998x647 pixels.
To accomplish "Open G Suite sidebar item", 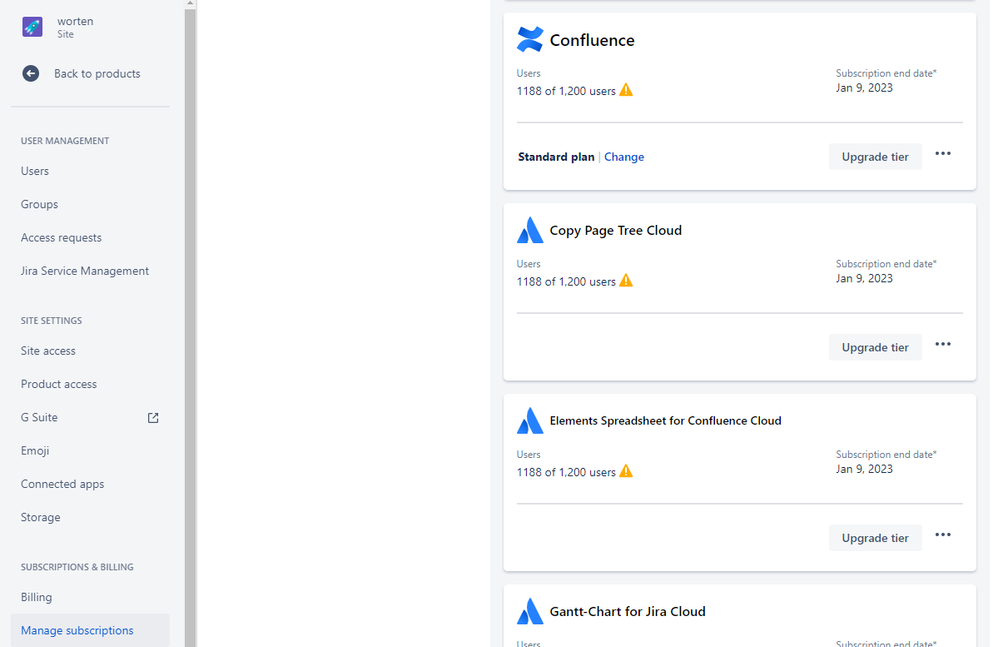I will pyautogui.click(x=90, y=418).
